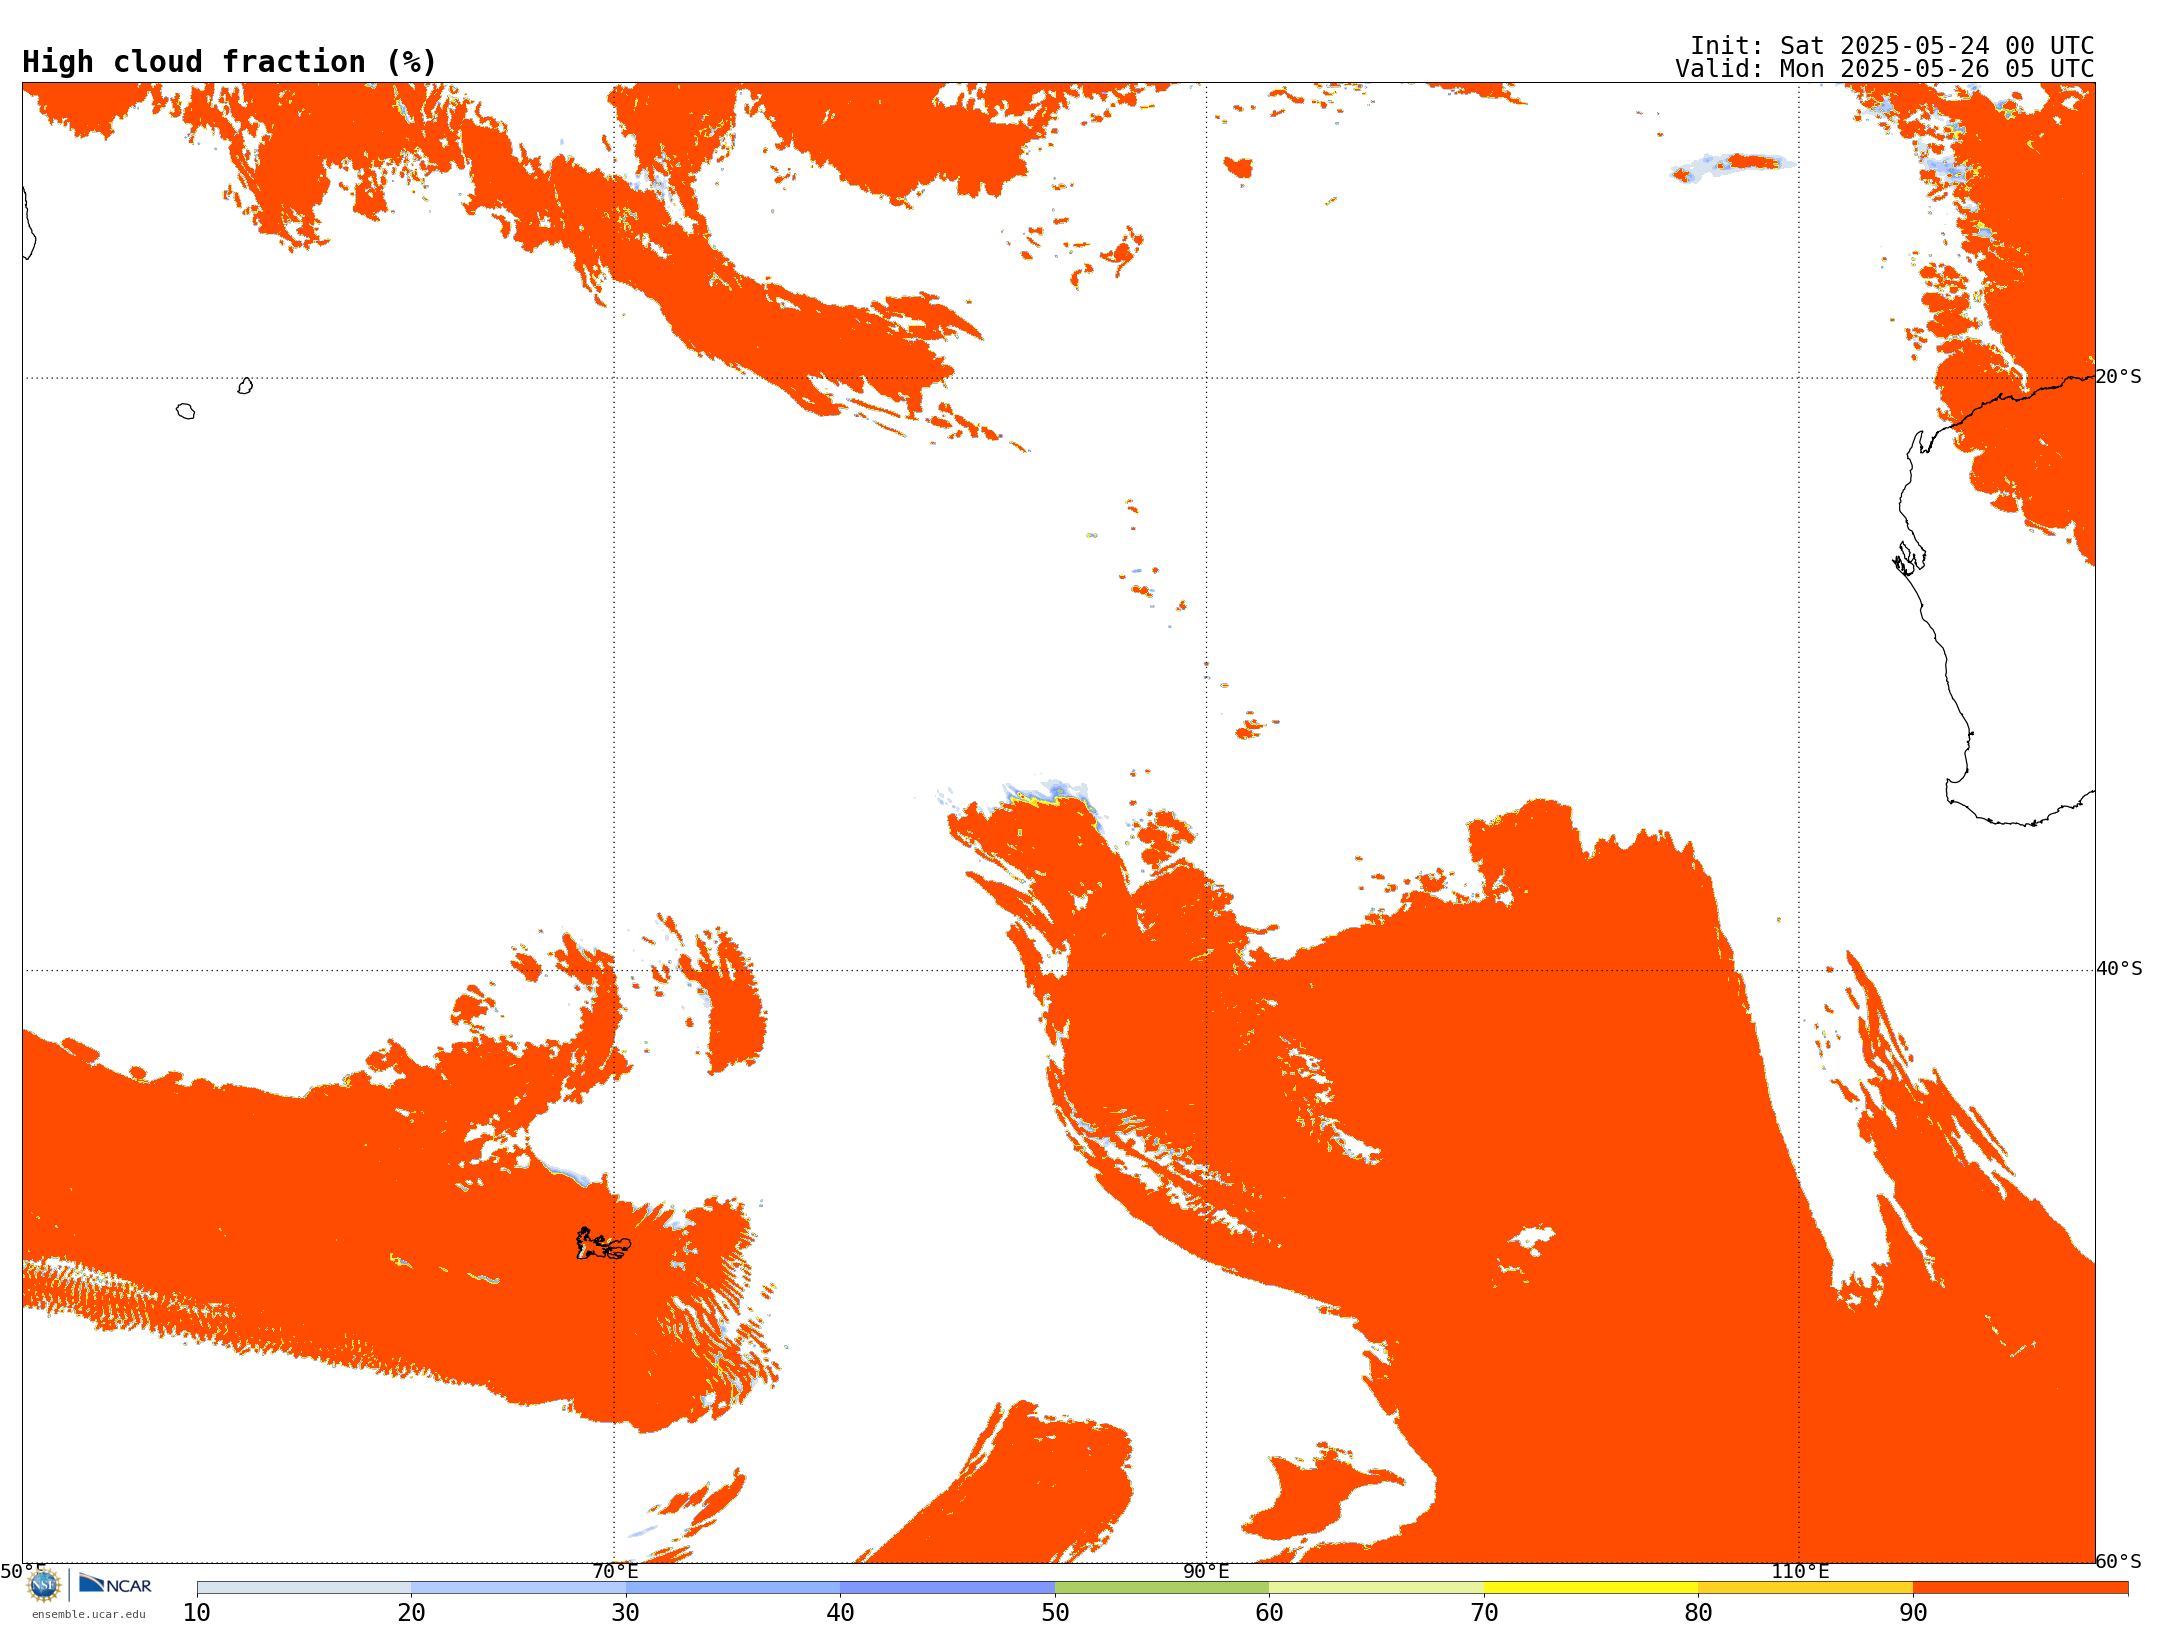
Task: Click the gold 80-90 colorbar segment
Action: (1805, 1588)
